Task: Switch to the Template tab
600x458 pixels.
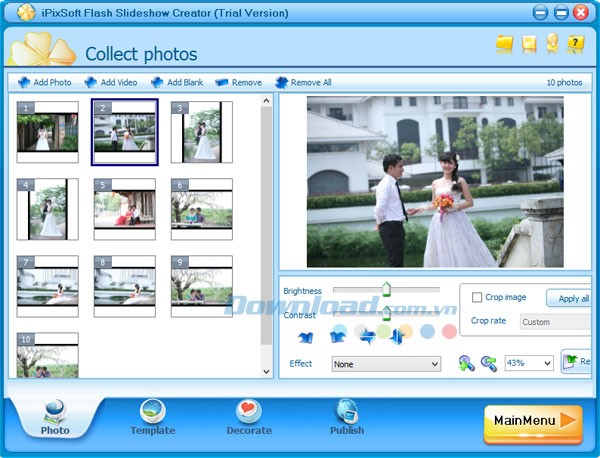Action: [152, 417]
